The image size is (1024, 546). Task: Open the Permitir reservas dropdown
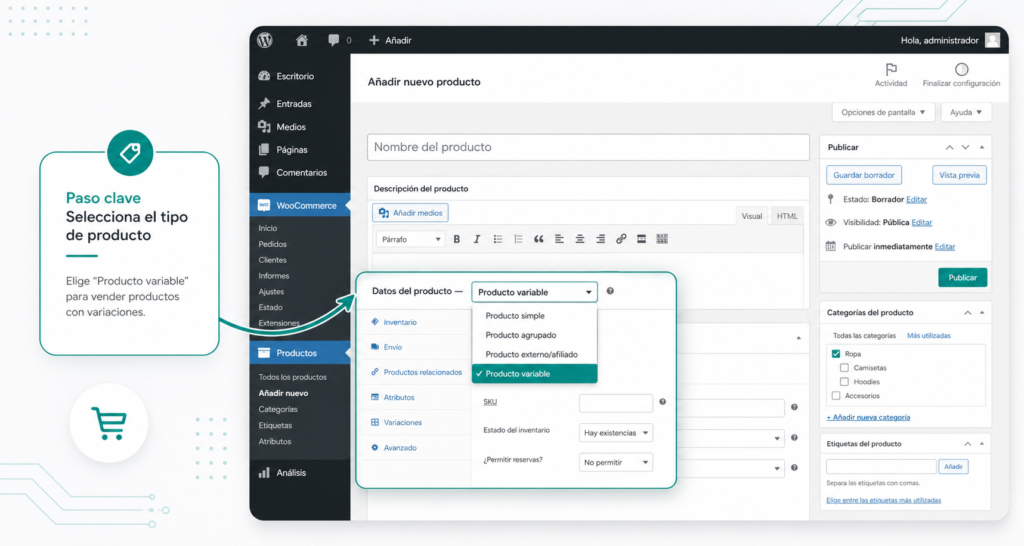(616, 462)
